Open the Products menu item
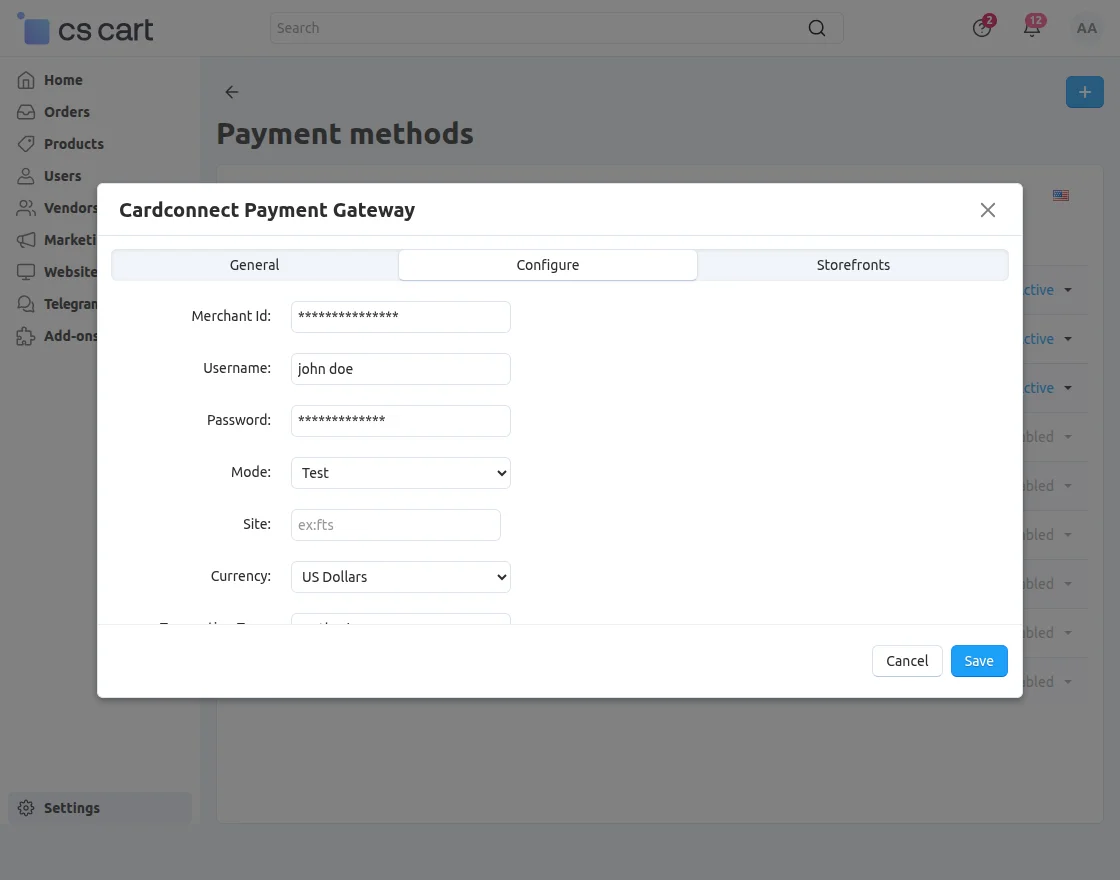 pos(74,144)
